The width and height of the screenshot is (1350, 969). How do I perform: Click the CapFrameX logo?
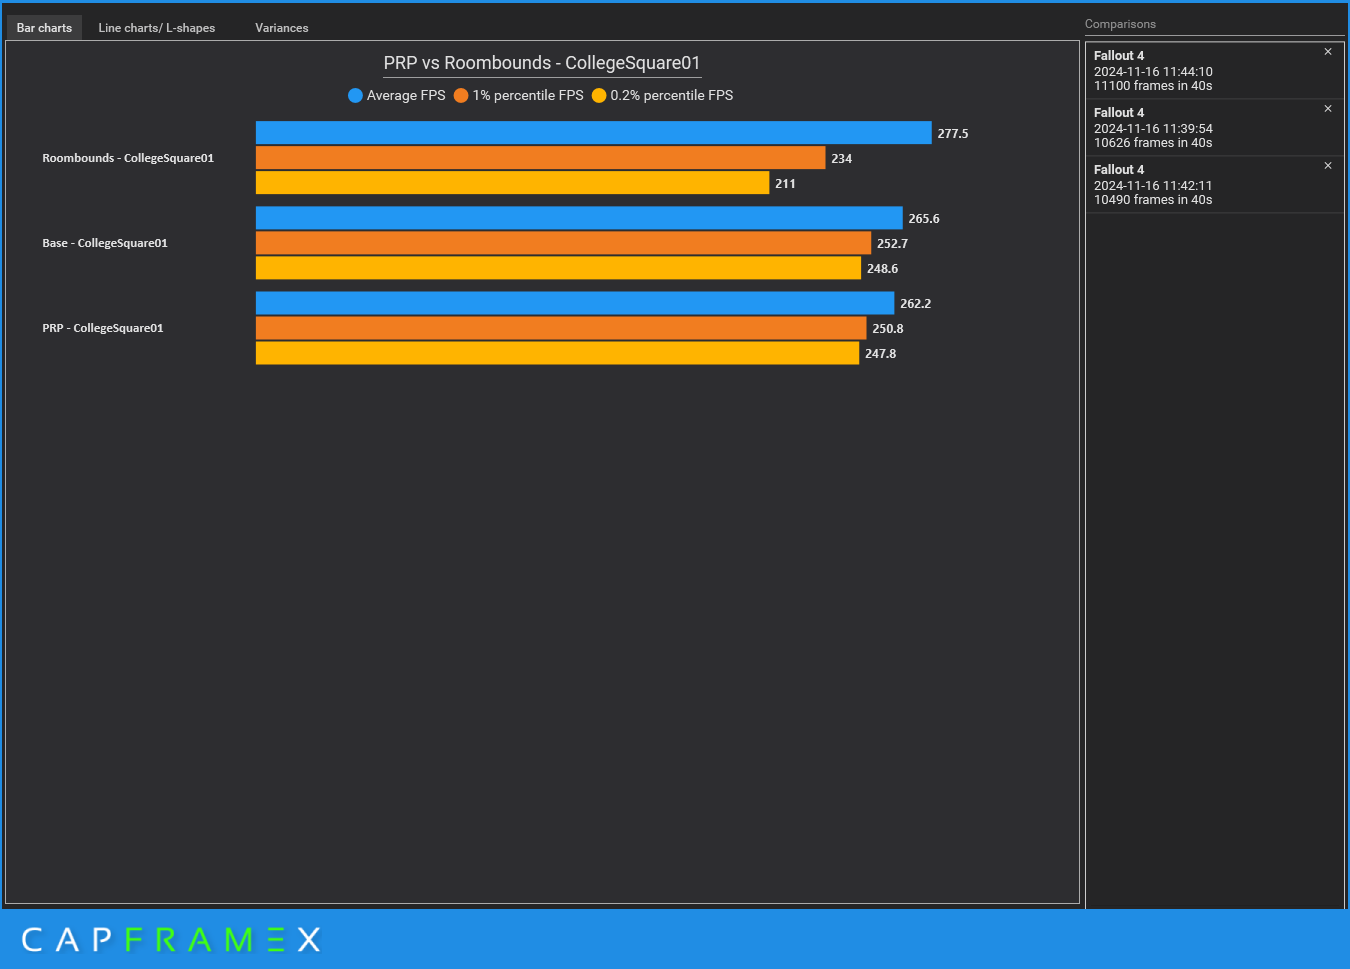171,940
